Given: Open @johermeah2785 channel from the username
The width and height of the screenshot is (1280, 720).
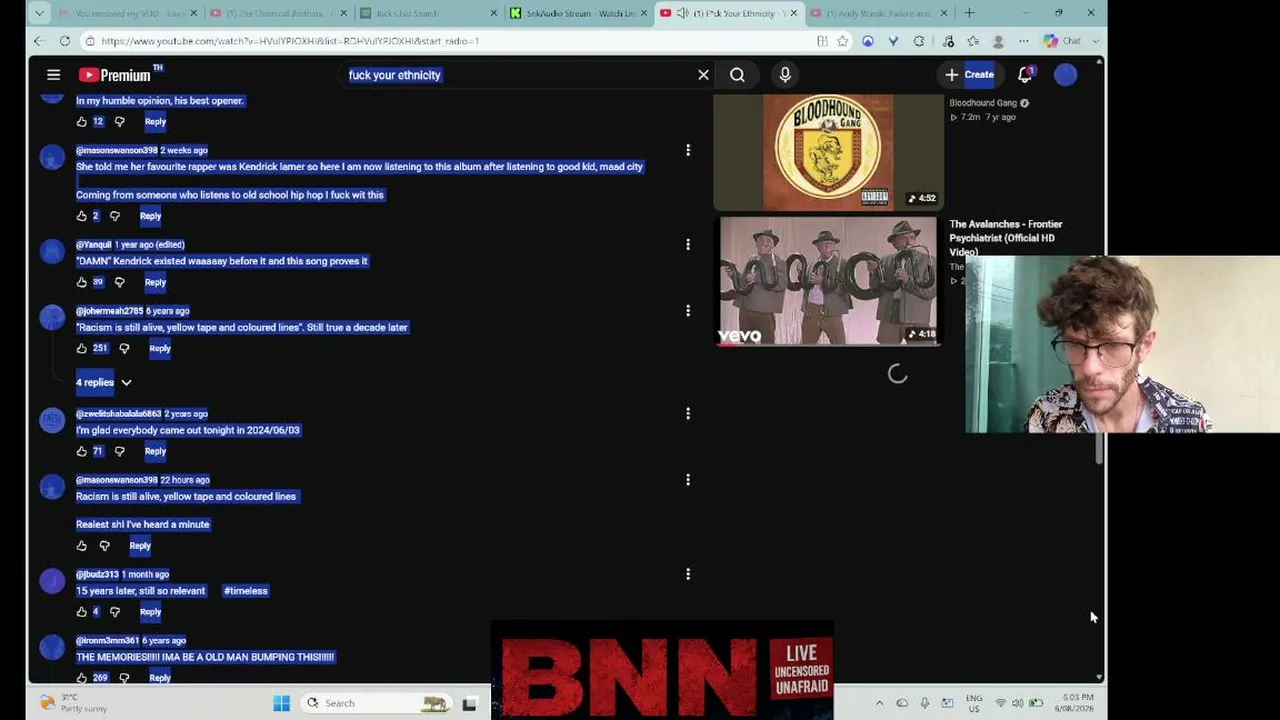Looking at the screenshot, I should [x=110, y=311].
